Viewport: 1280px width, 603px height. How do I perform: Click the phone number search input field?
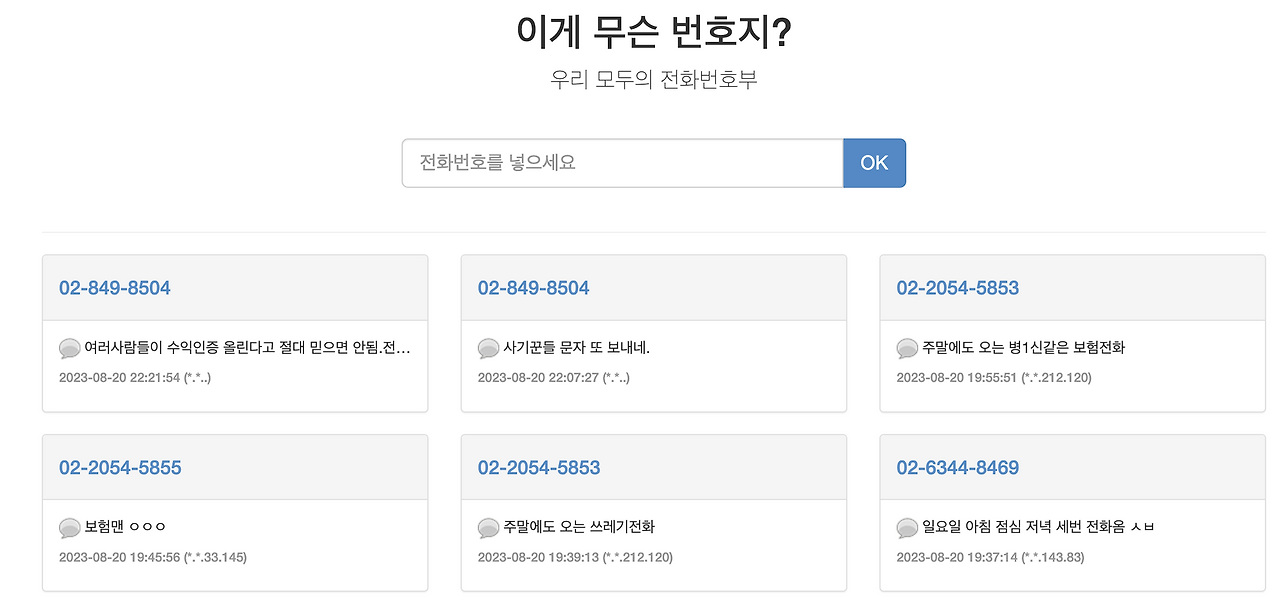click(623, 163)
